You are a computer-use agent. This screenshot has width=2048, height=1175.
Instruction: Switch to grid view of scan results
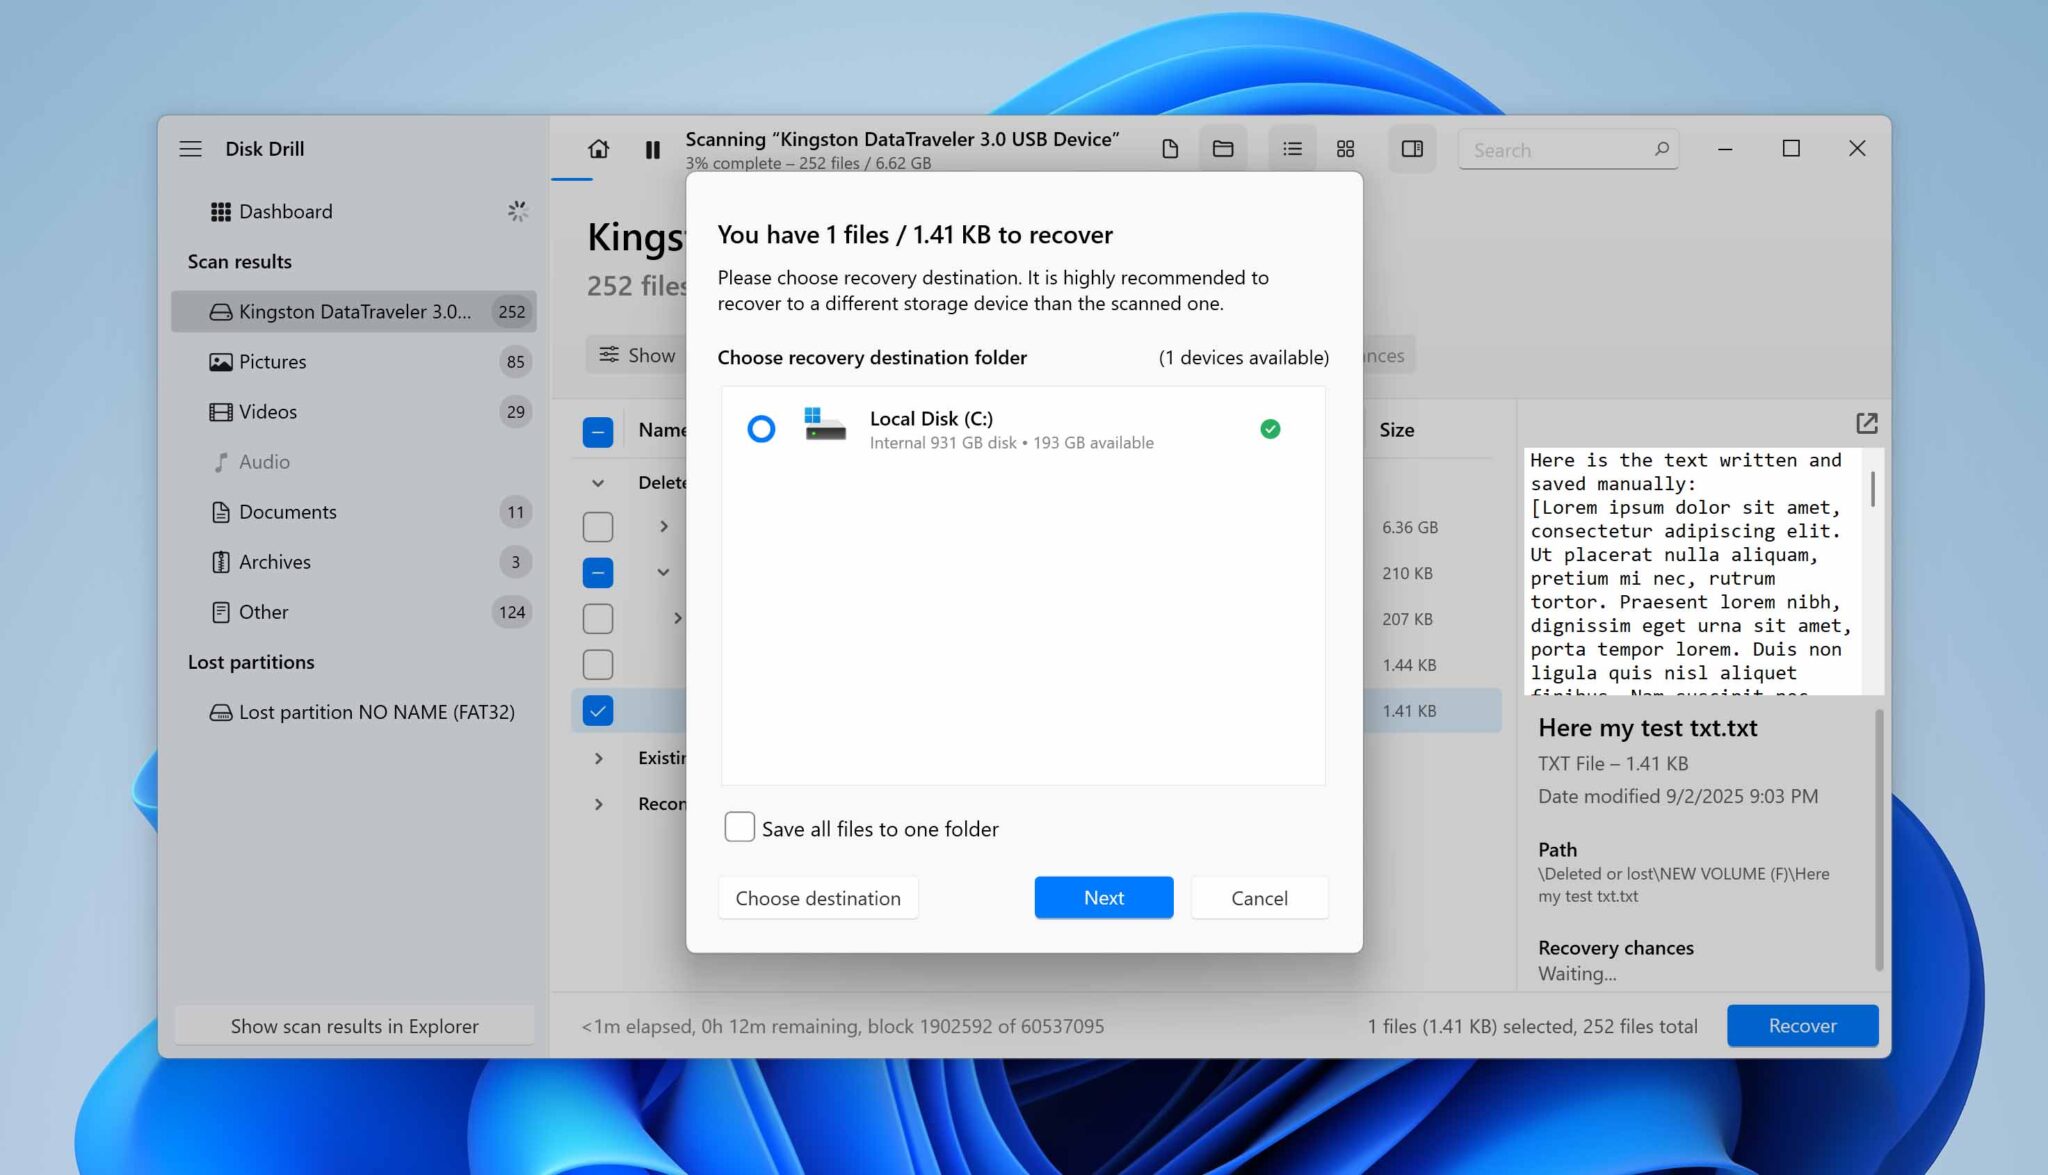click(1345, 148)
